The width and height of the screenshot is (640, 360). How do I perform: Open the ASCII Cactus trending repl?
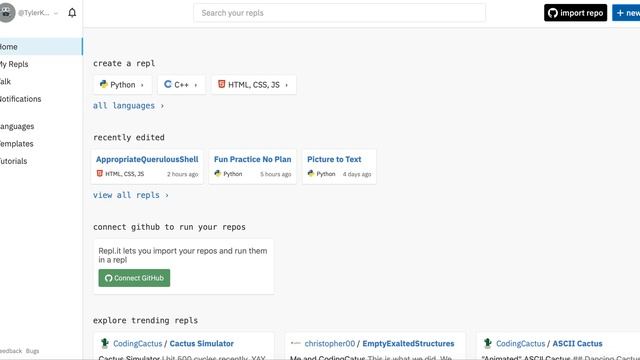577,344
